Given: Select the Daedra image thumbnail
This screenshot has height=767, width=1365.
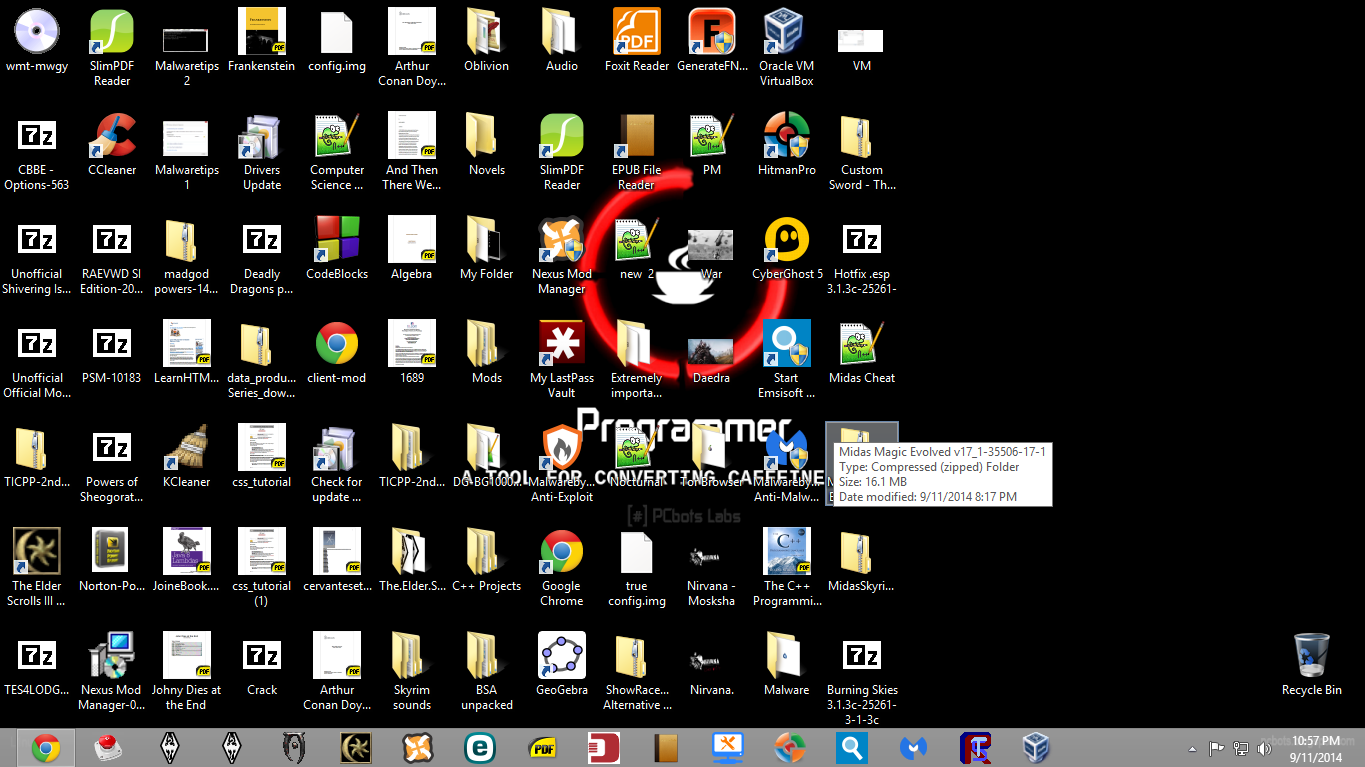Looking at the screenshot, I should (x=712, y=351).
